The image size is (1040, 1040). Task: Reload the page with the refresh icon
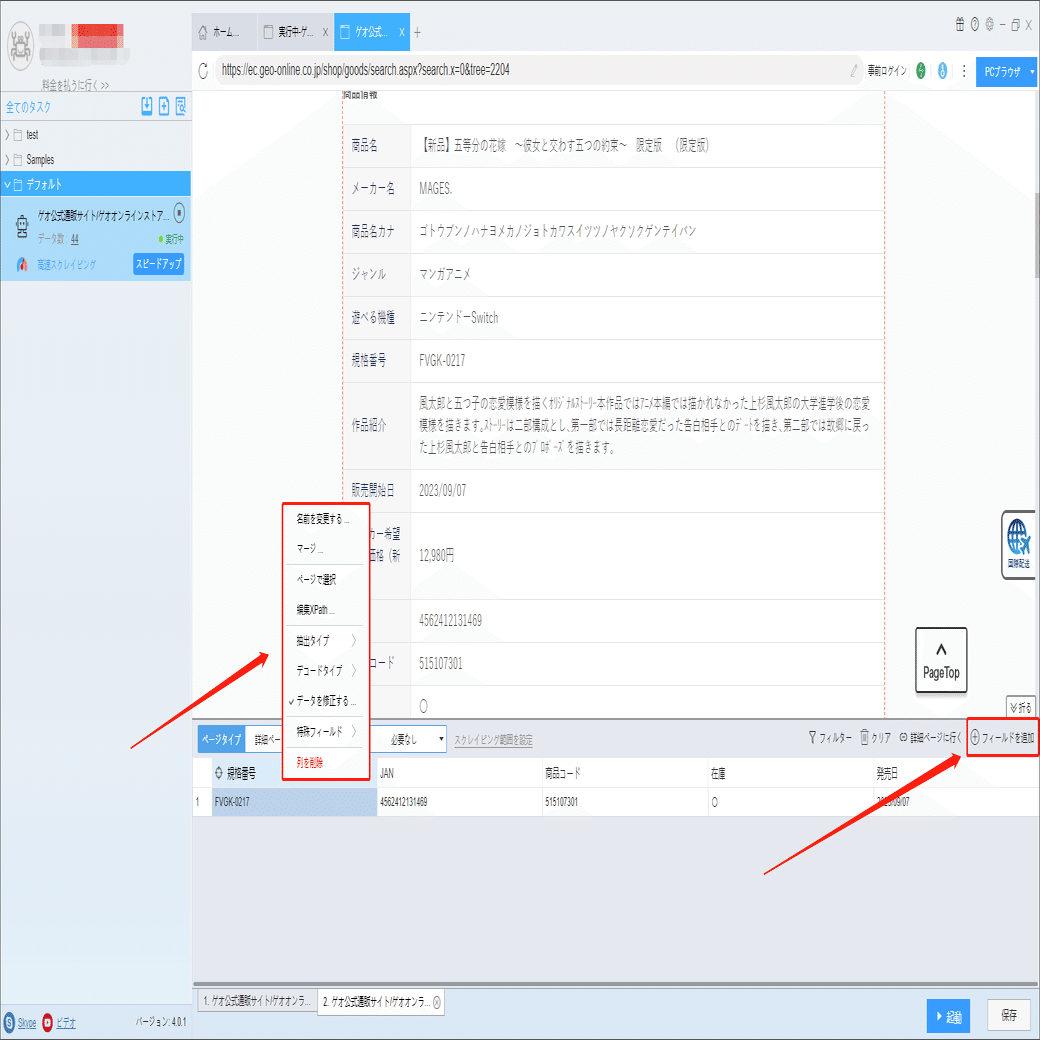203,70
